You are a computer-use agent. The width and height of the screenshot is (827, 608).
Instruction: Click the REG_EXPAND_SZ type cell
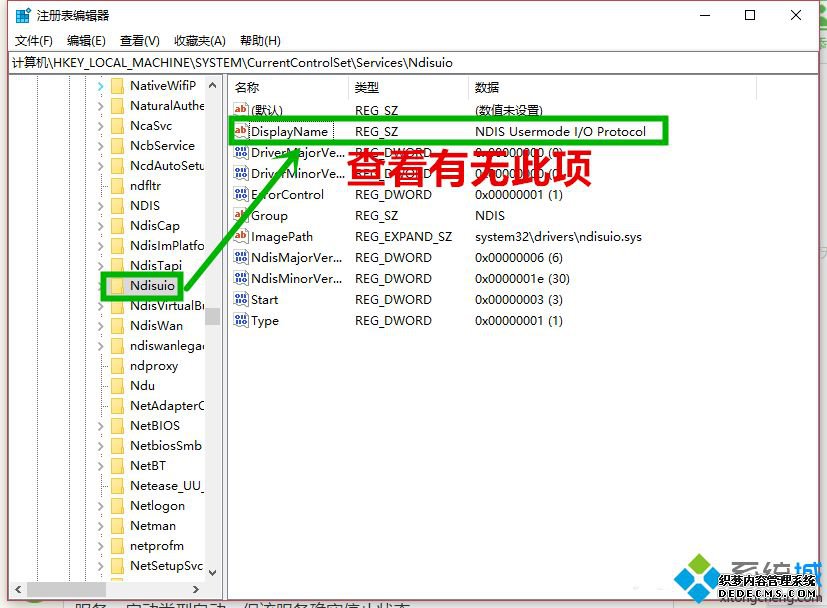point(403,237)
